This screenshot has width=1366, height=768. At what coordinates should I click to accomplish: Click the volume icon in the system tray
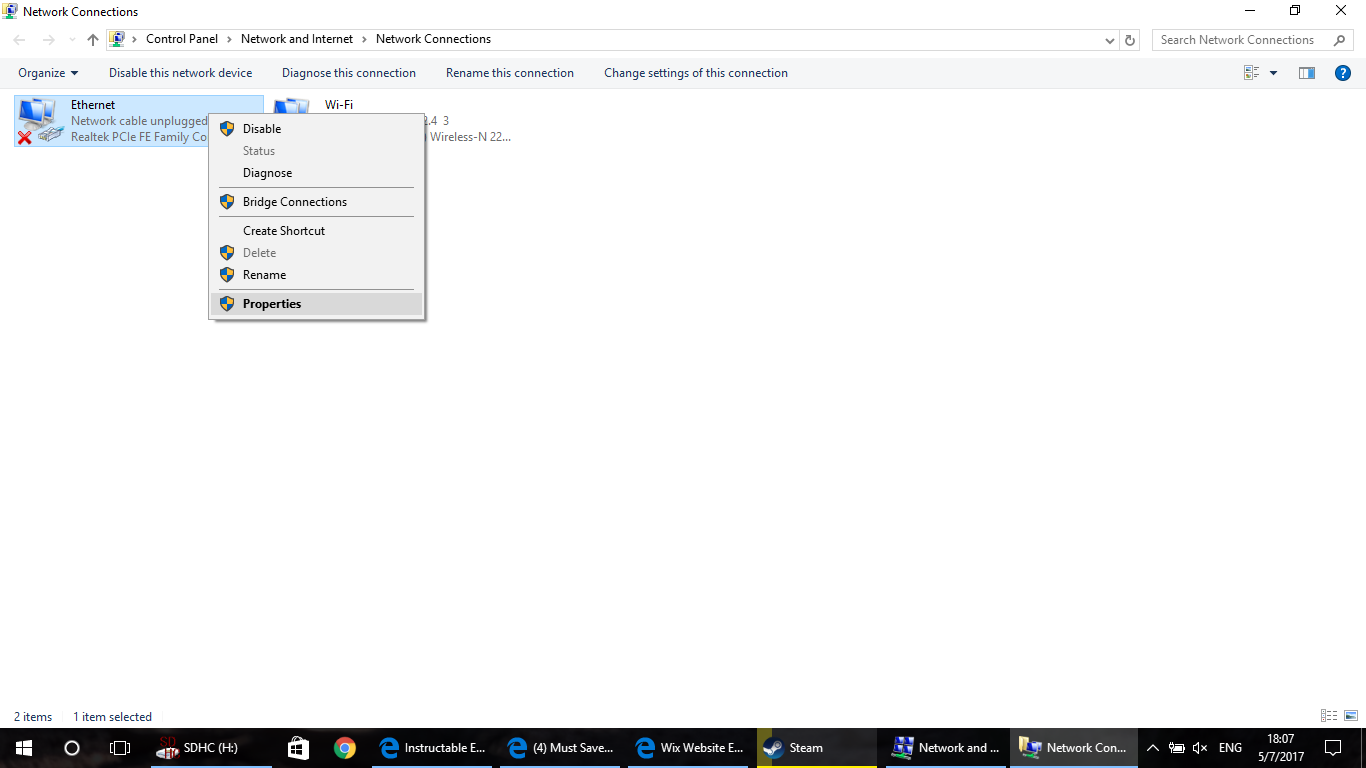1199,747
